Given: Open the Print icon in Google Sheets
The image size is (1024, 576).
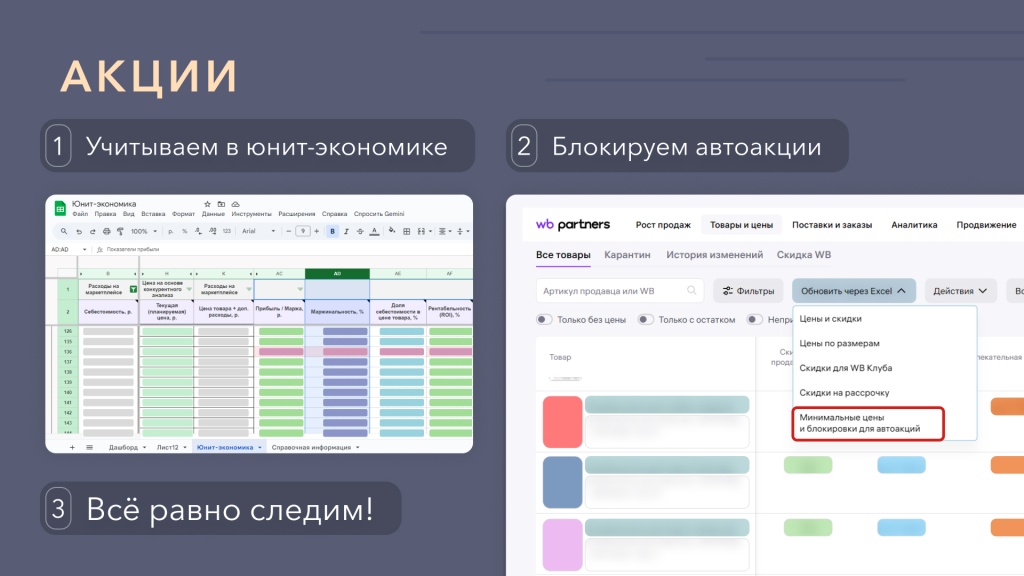Looking at the screenshot, I should [107, 232].
